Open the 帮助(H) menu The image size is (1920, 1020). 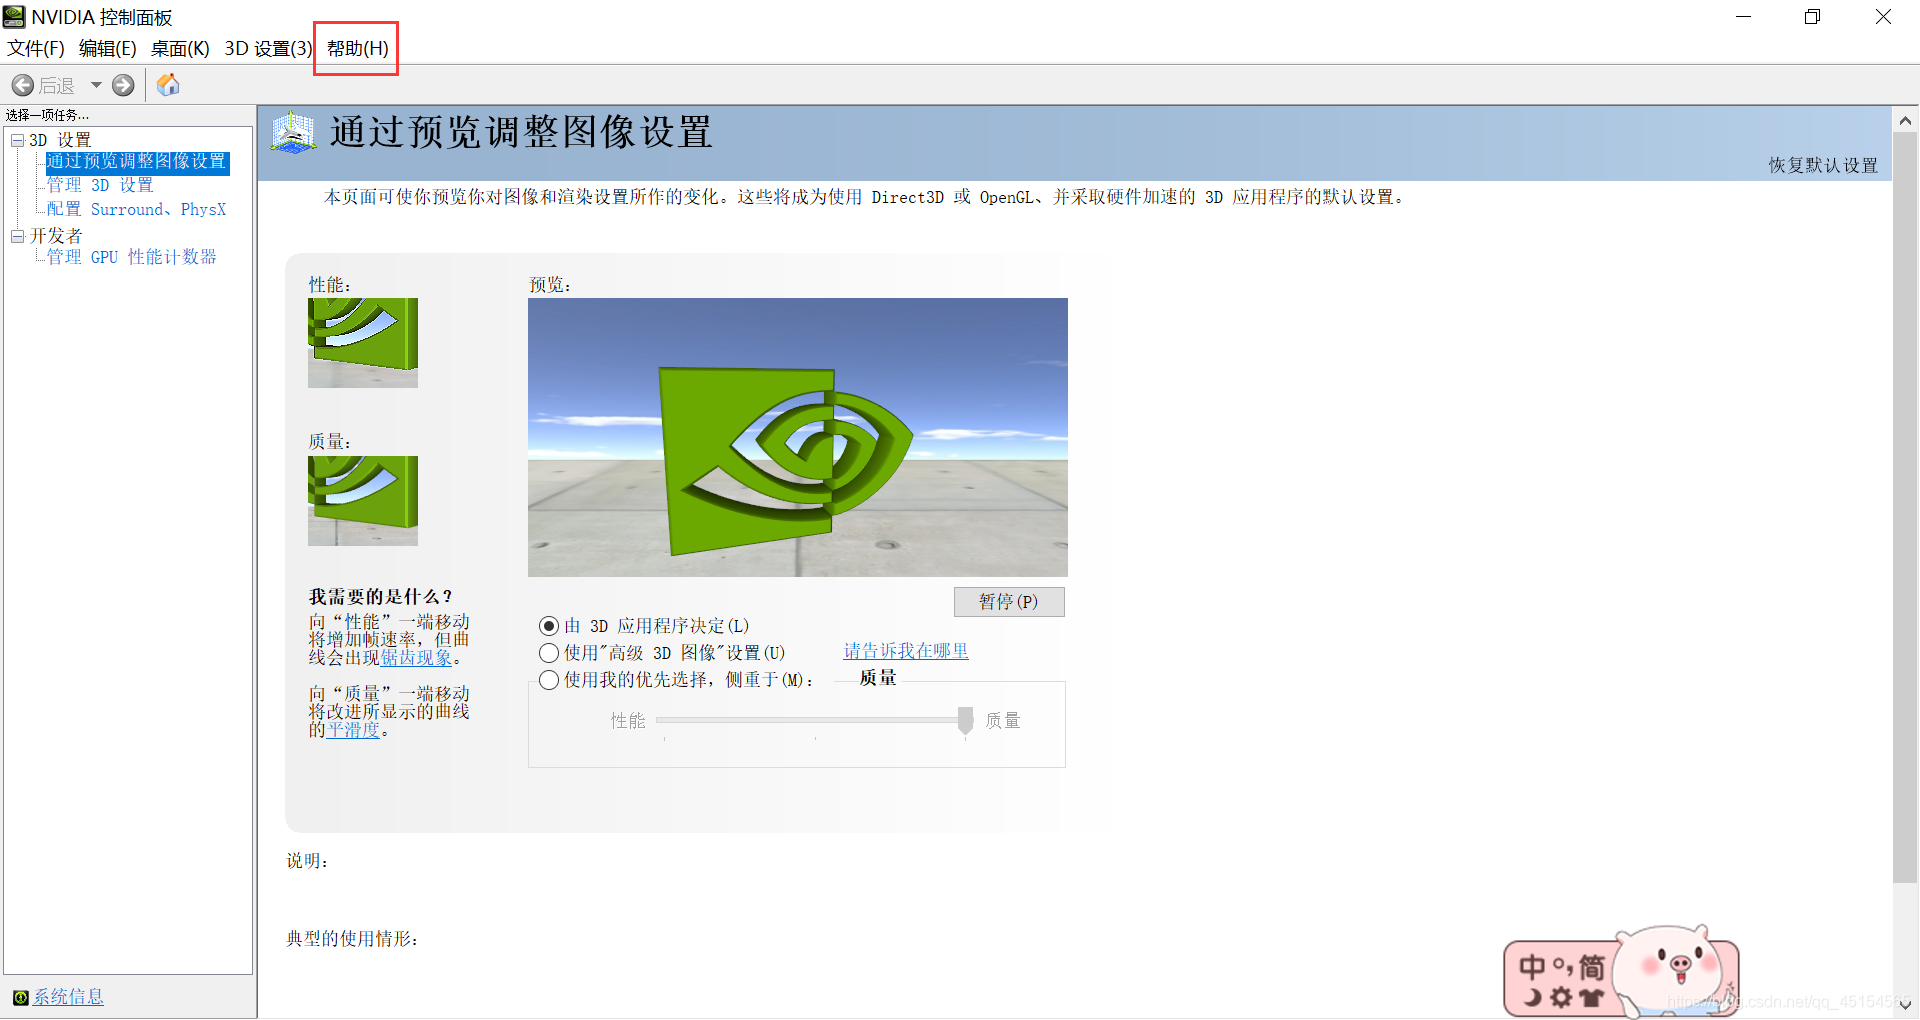(357, 48)
